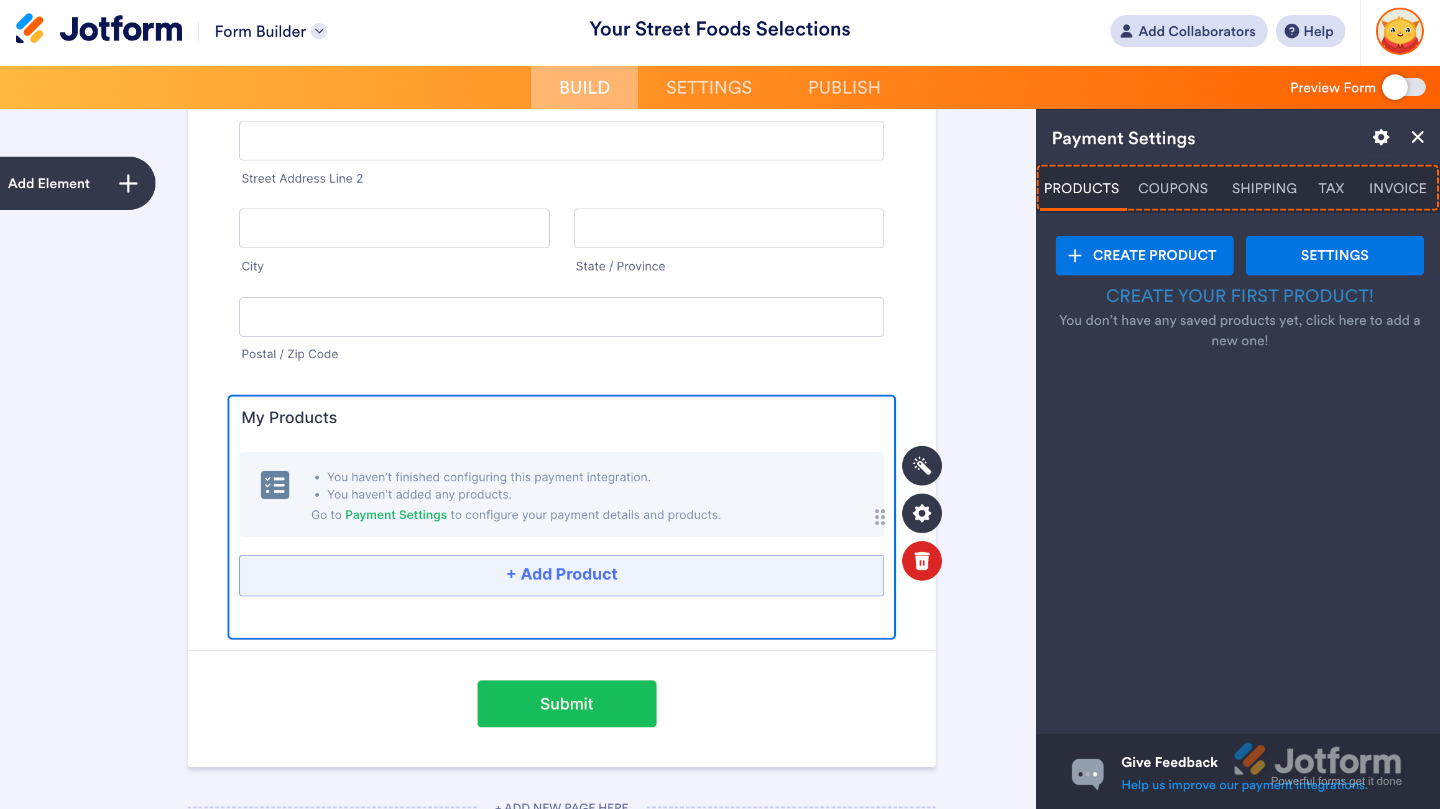Click the magic wand wizard icon
This screenshot has height=809, width=1440.
click(x=922, y=466)
